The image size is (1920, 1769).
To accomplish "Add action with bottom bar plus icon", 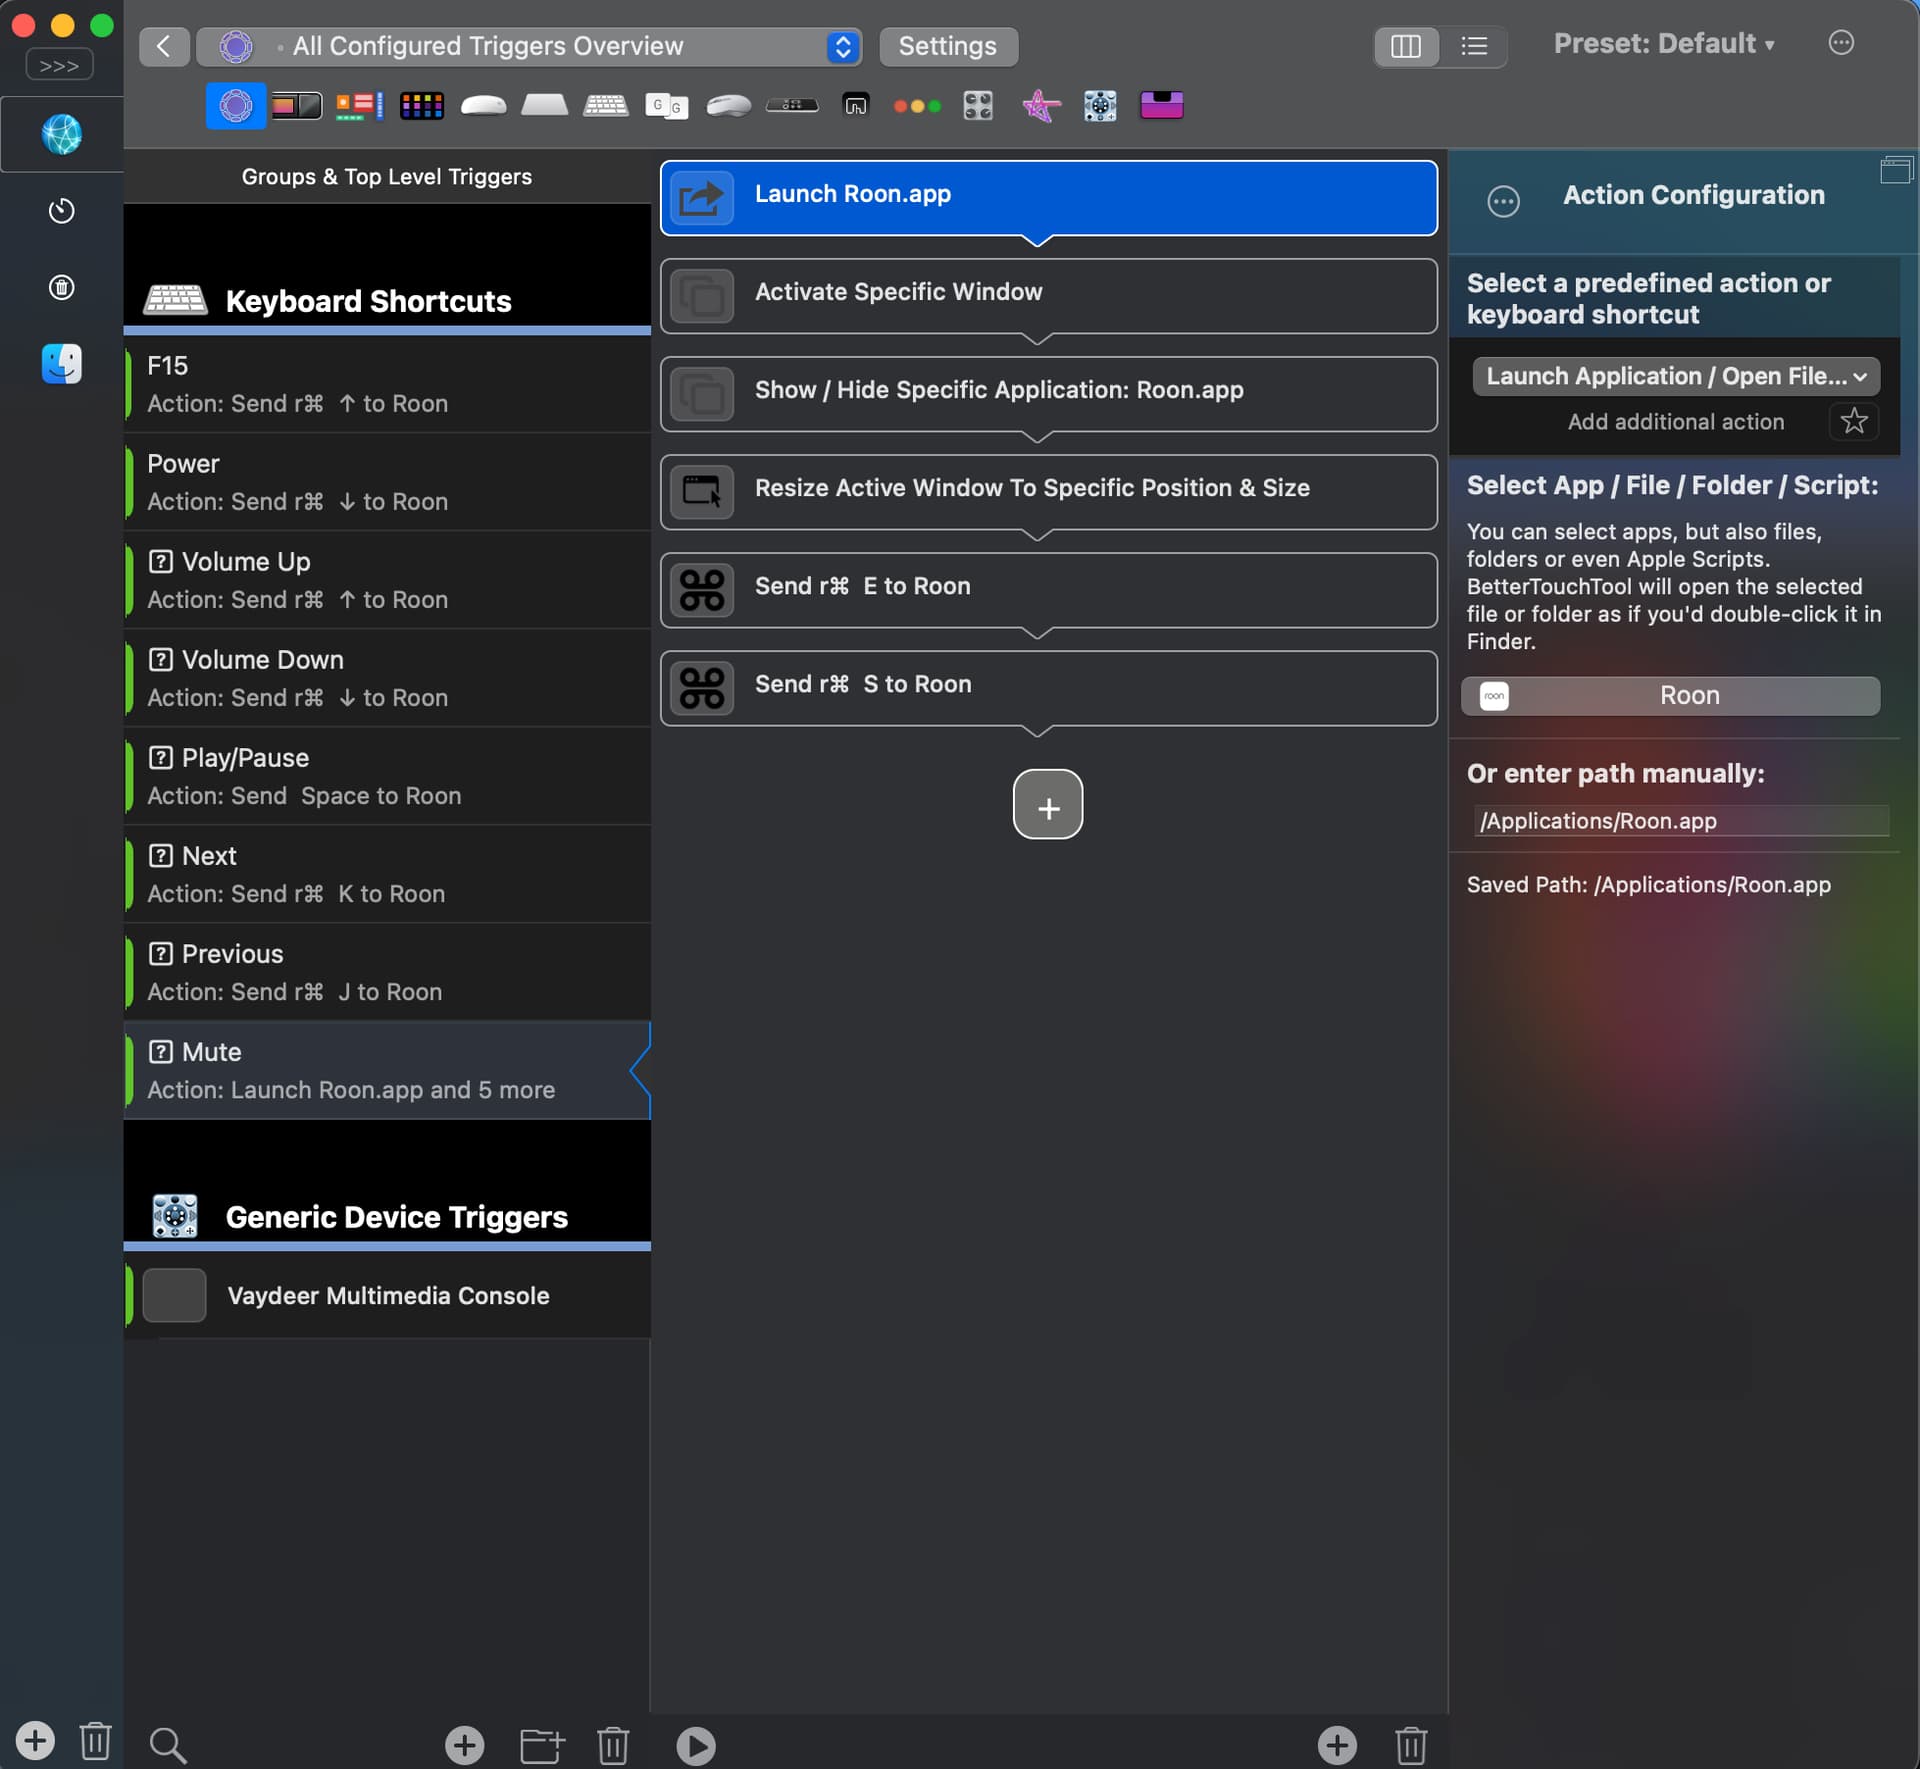I will (1337, 1745).
